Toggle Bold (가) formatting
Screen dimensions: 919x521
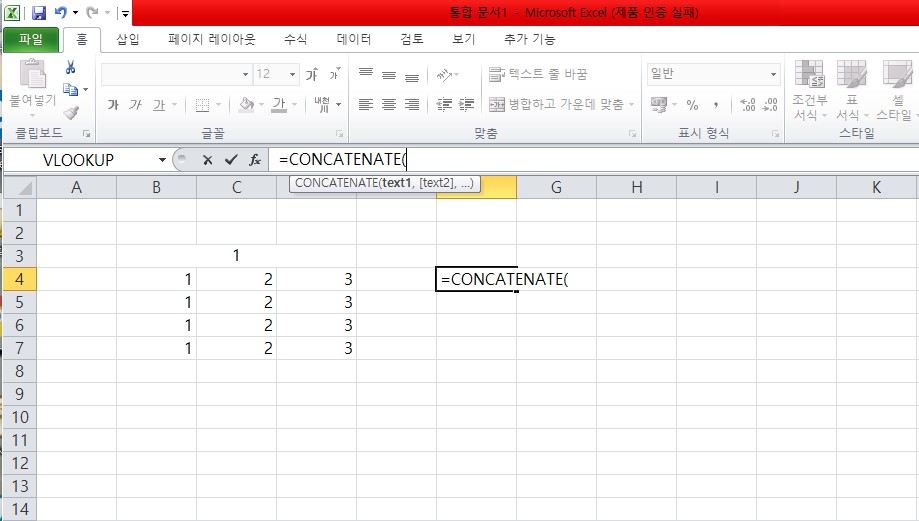(113, 105)
